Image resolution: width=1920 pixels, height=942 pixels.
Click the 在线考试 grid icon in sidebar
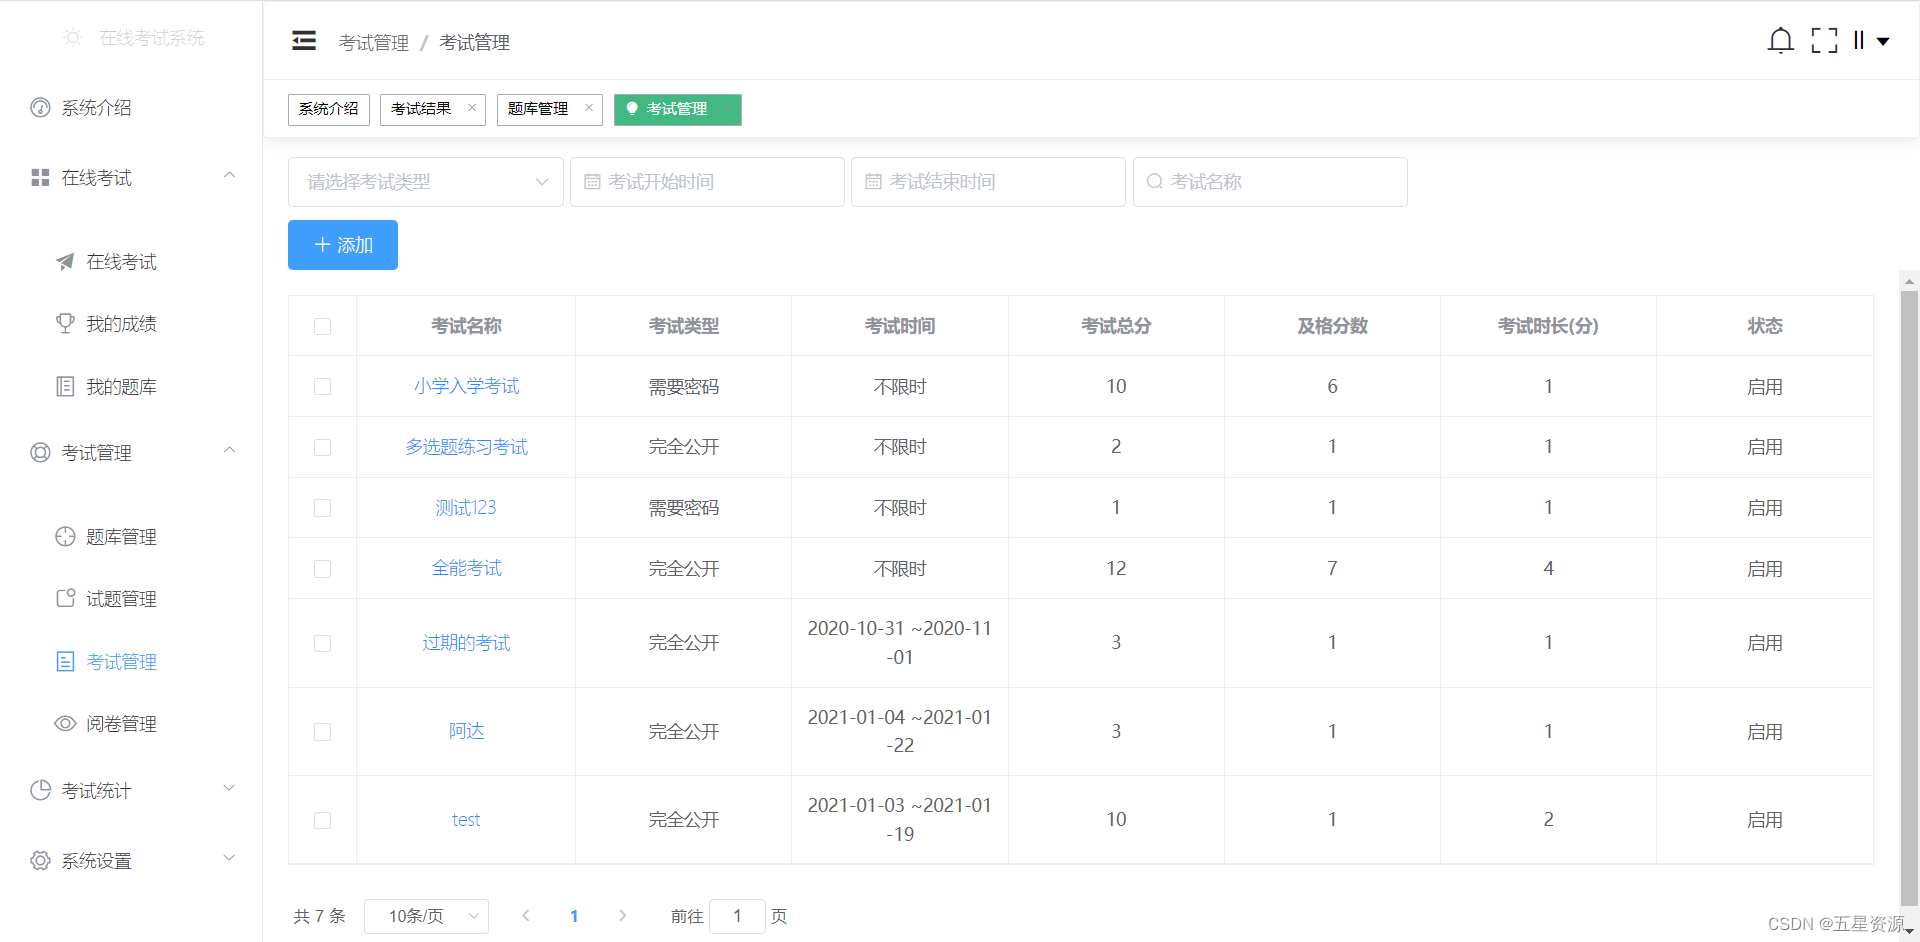[x=40, y=178]
